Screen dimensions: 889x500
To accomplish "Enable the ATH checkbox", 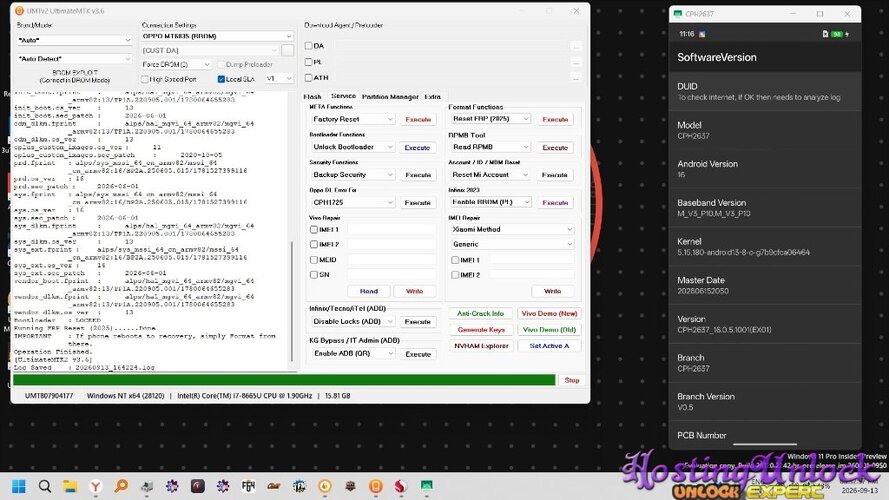I will [x=308, y=78].
